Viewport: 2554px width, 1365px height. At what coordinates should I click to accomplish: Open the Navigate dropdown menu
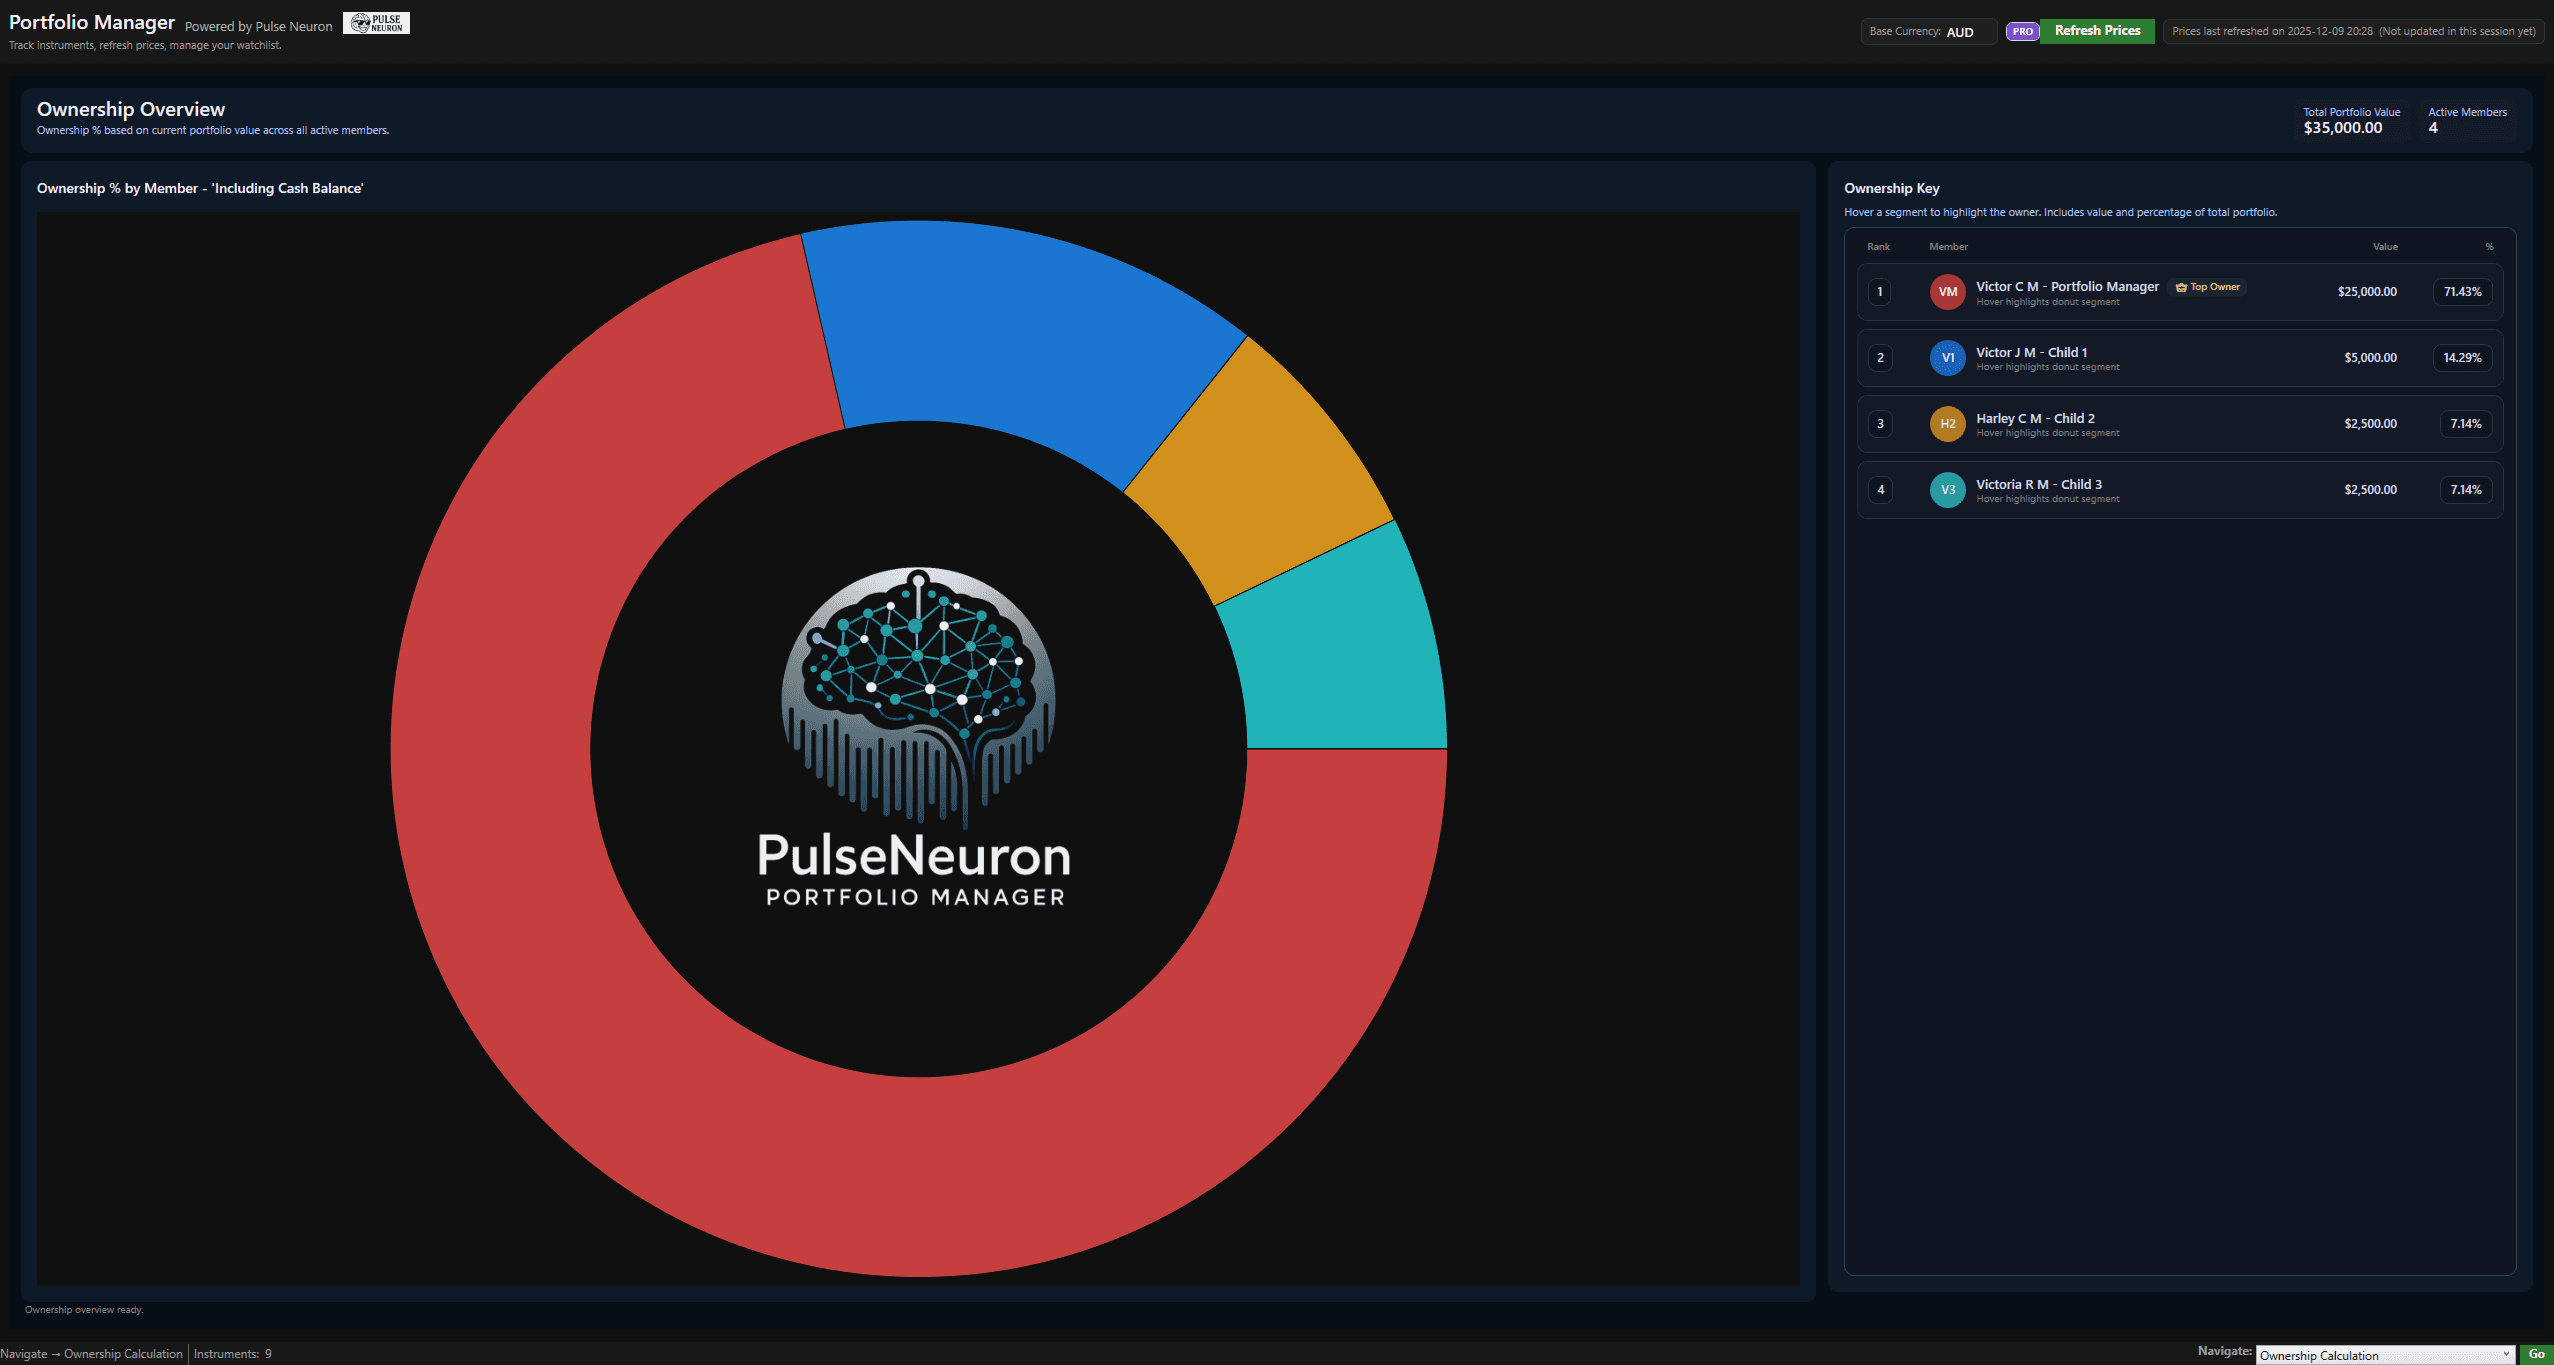2384,1355
